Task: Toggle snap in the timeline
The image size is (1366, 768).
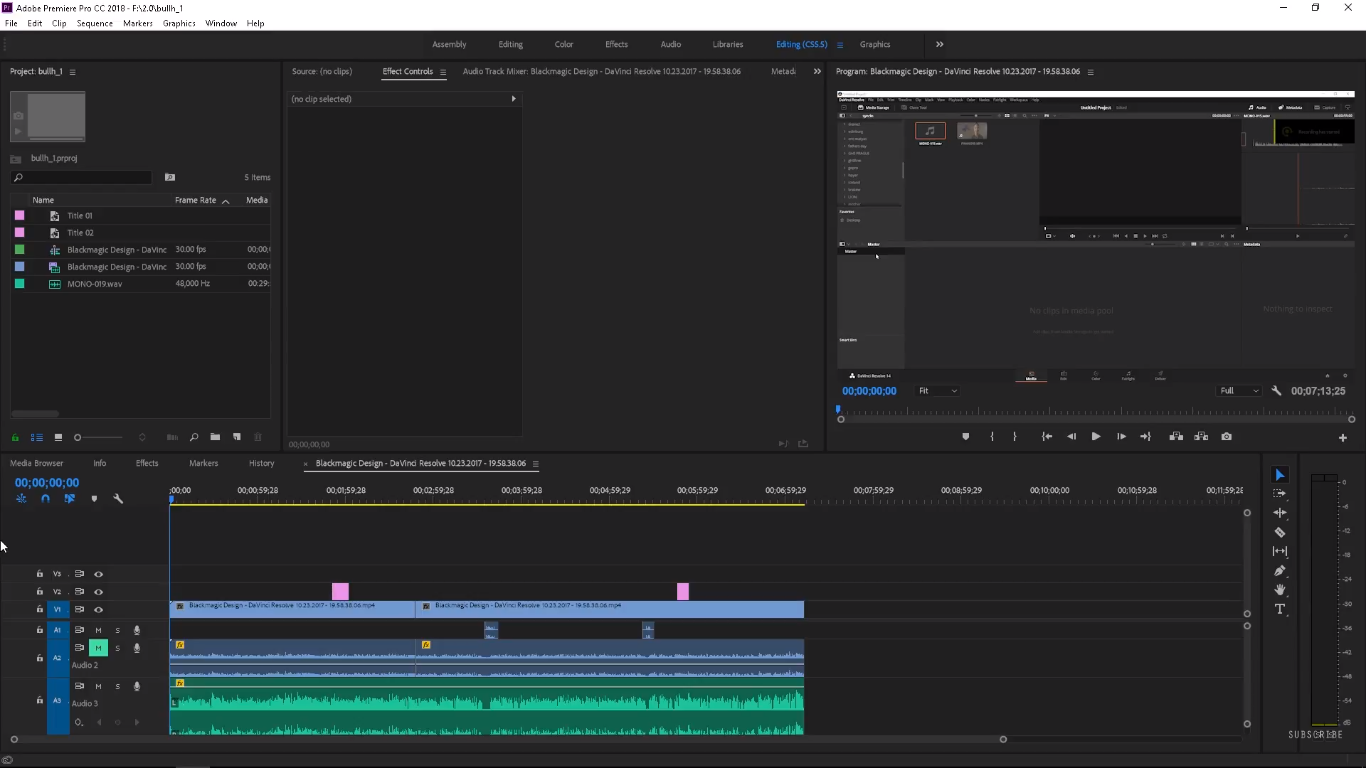Action: tap(45, 498)
